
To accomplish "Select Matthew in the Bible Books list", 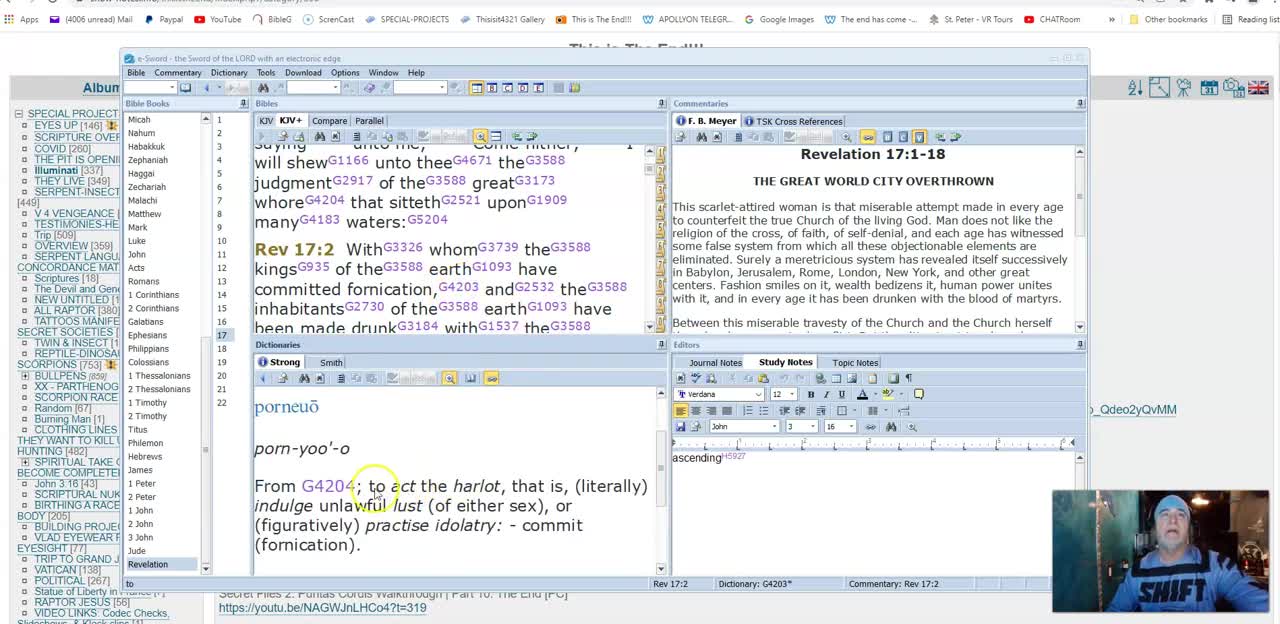I will click(145, 214).
